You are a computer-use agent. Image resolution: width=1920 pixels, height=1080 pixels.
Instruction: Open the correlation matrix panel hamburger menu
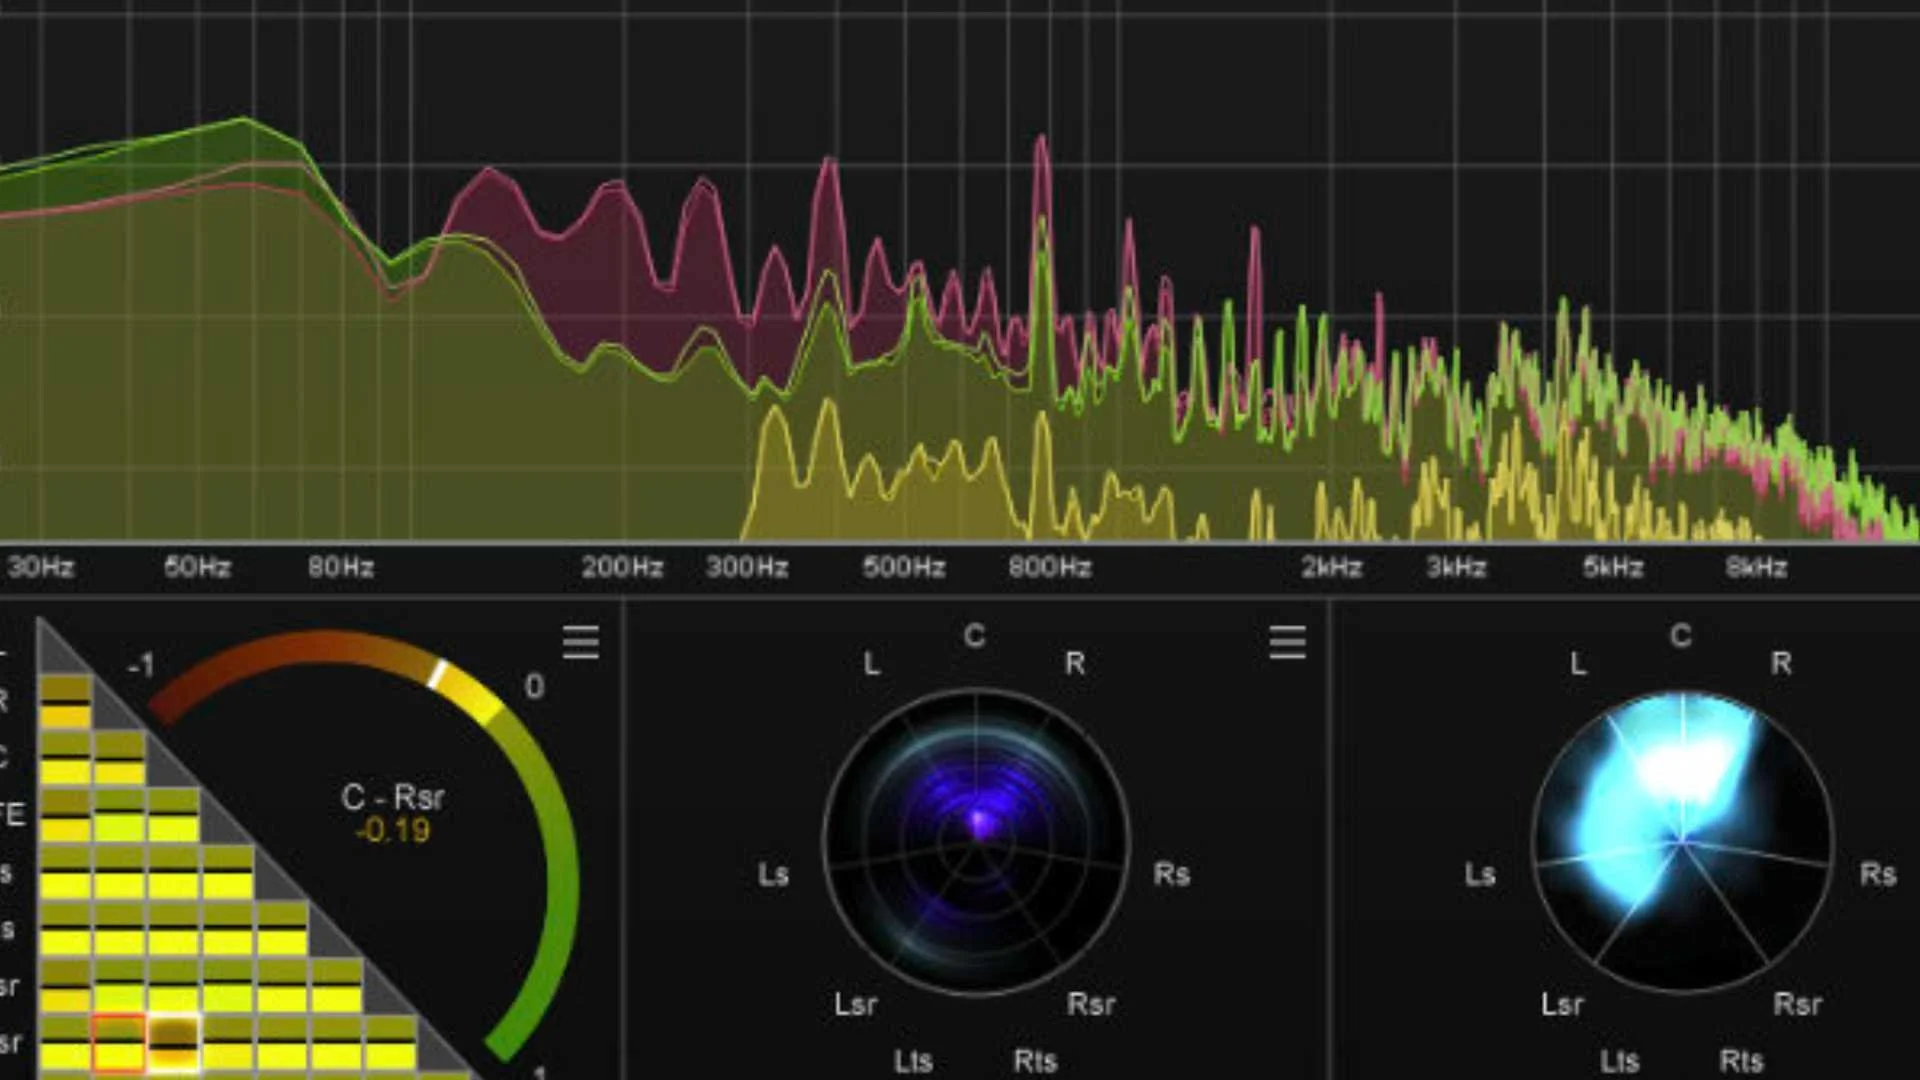coord(581,642)
